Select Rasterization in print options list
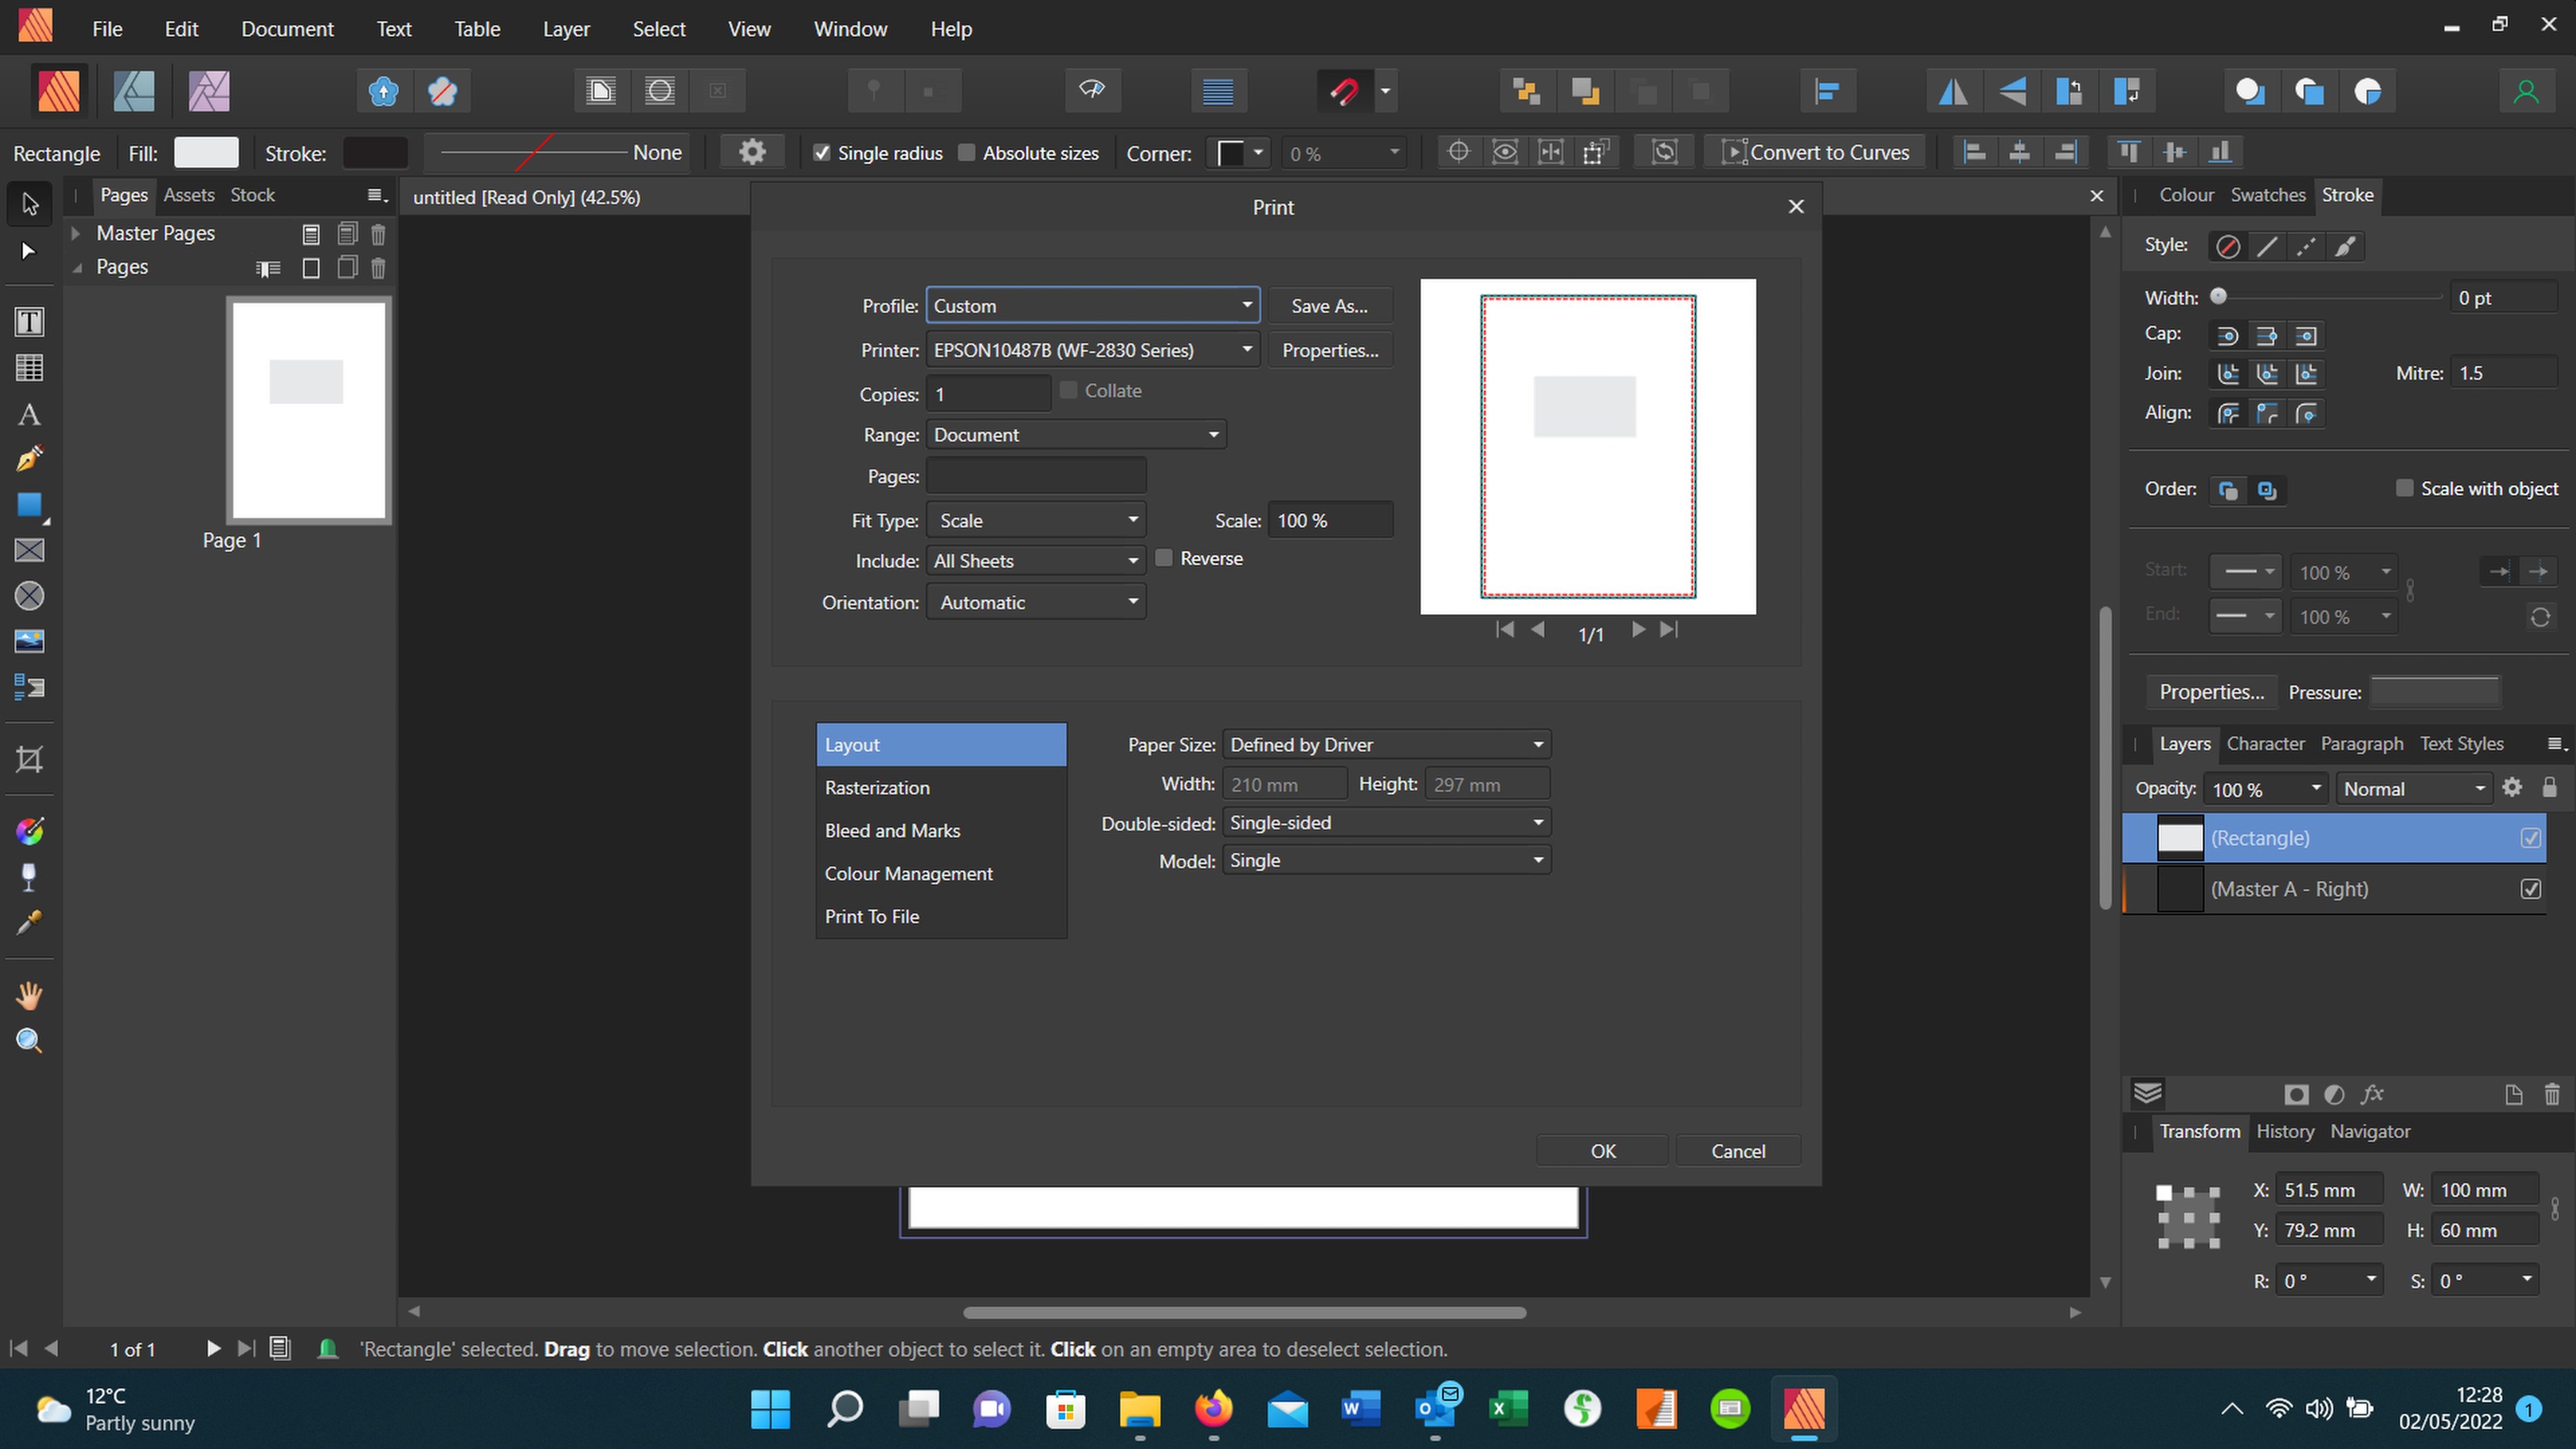 (941, 788)
